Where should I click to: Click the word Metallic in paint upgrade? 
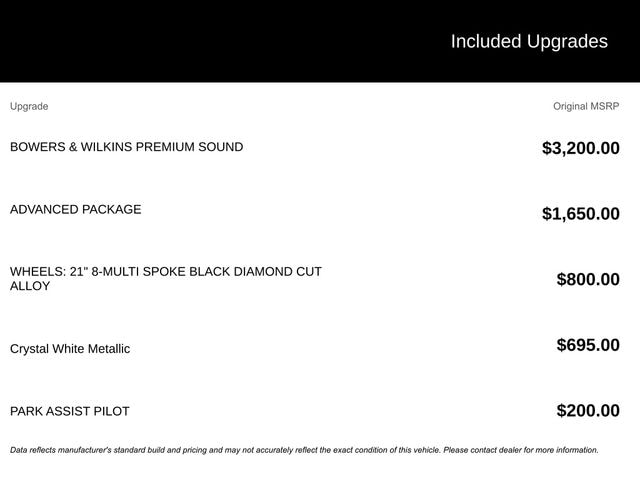tap(107, 349)
